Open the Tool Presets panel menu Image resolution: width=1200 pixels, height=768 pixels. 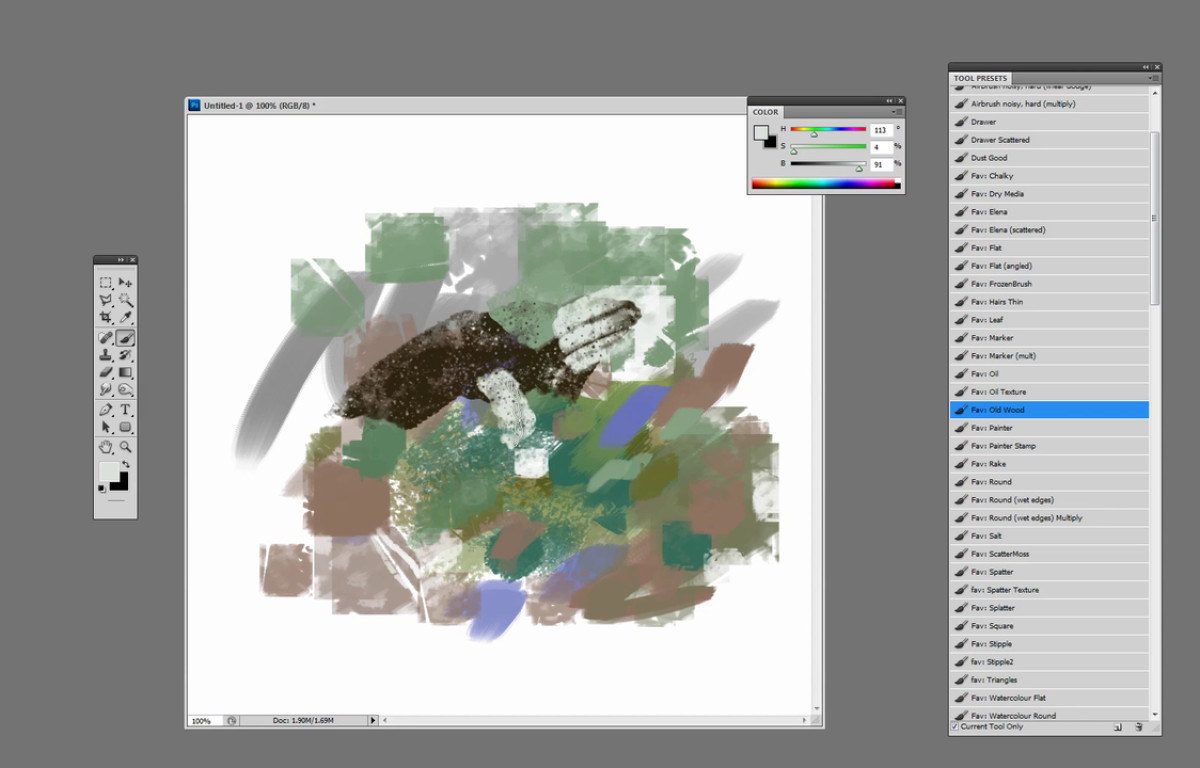(x=1154, y=78)
